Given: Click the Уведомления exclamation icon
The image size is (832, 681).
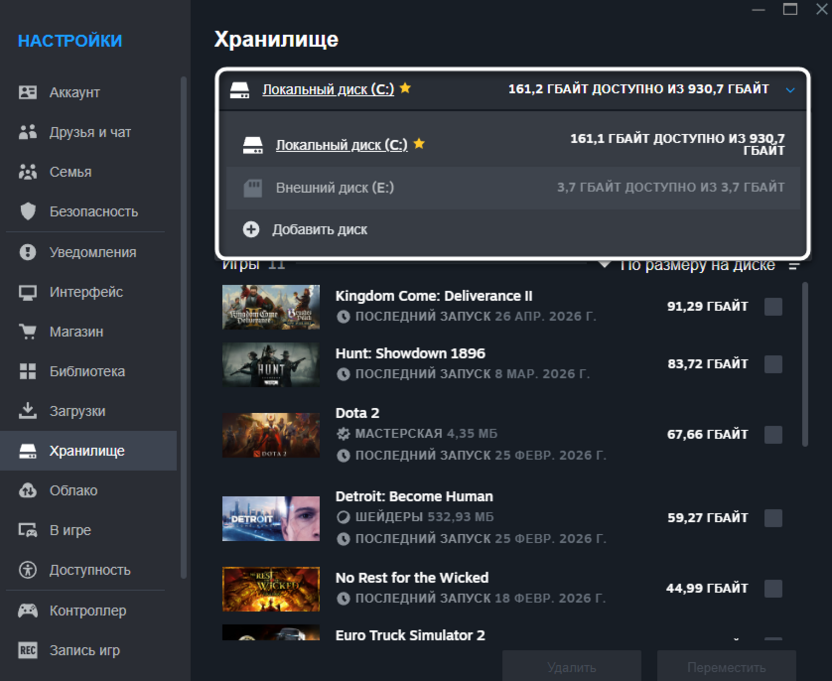Looking at the screenshot, I should 28,252.
